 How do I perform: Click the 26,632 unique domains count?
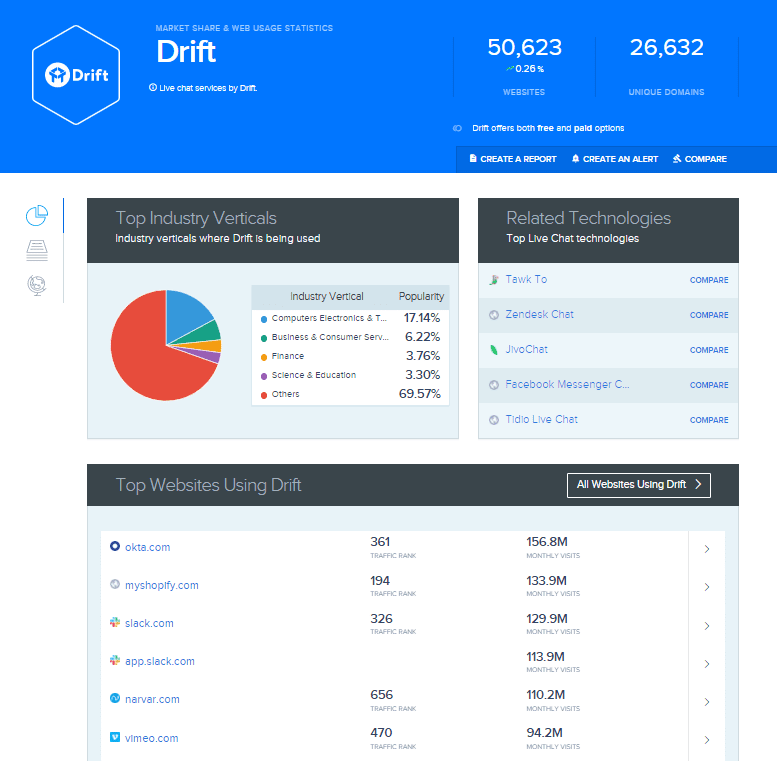coord(666,48)
